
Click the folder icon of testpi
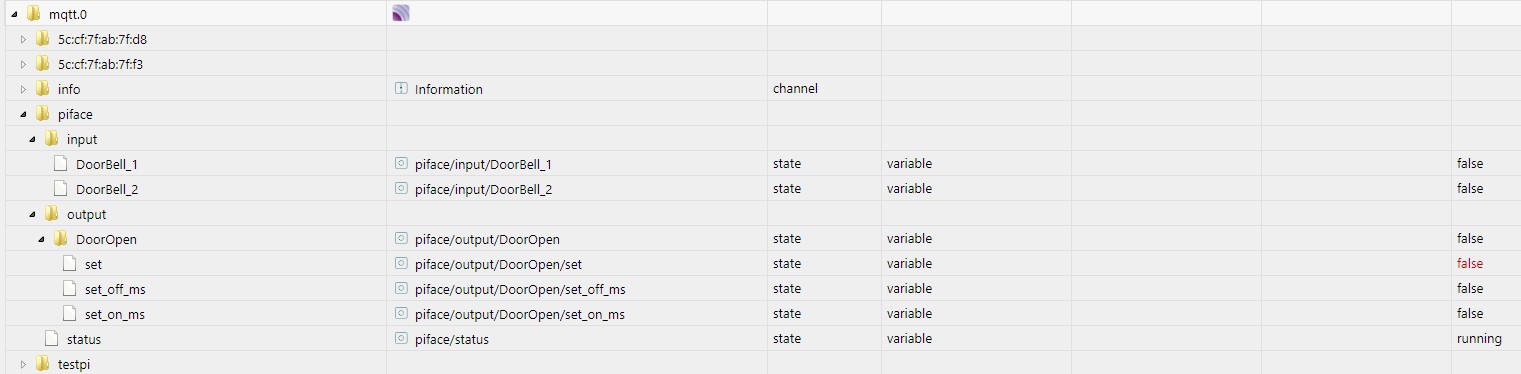[x=42, y=364]
